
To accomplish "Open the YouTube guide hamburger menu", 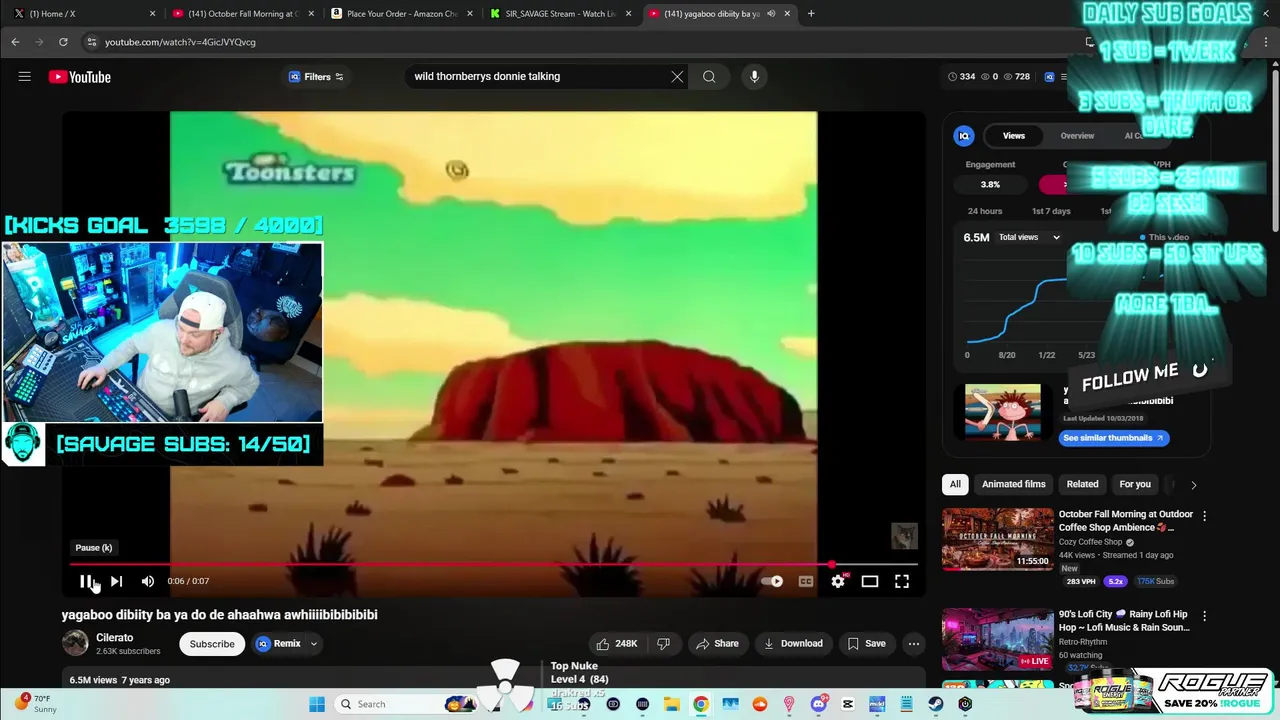I will tap(24, 76).
